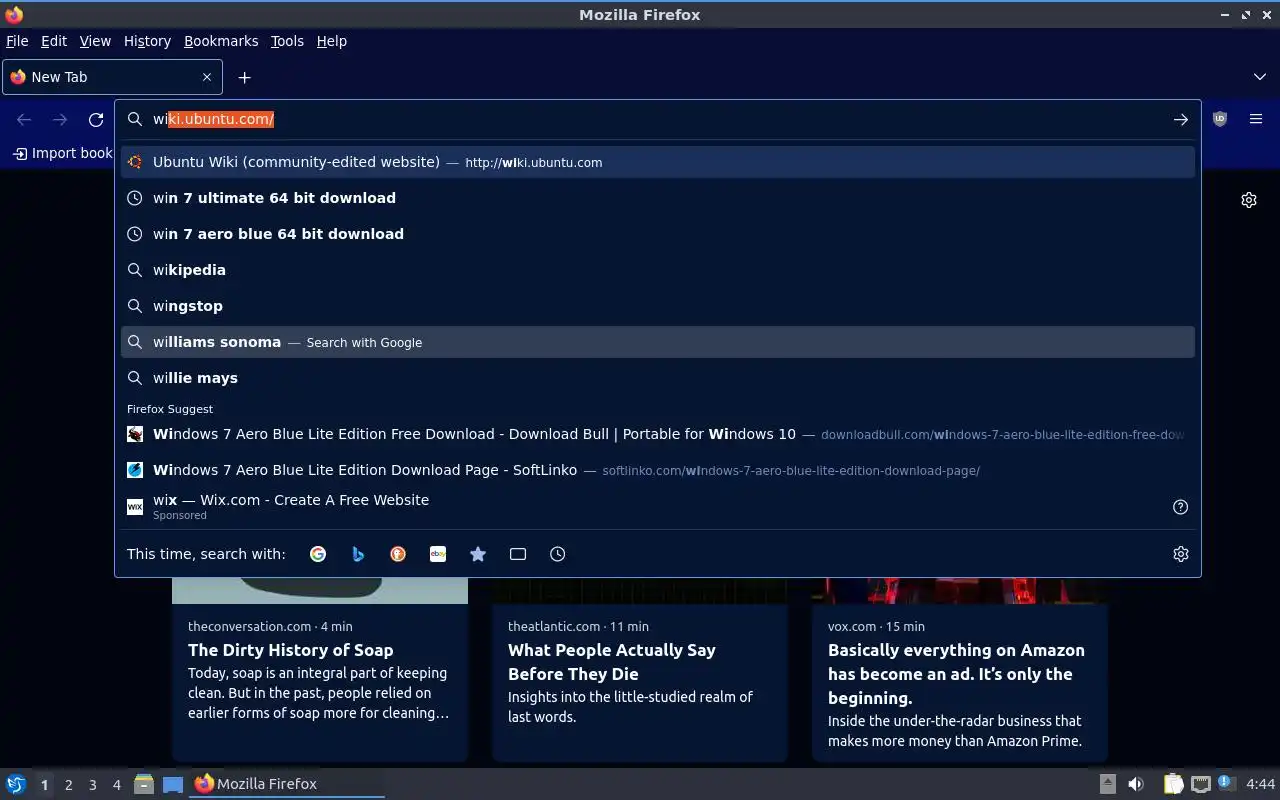The image size is (1280, 800).
Task: Open the Edit menu
Action: (54, 41)
